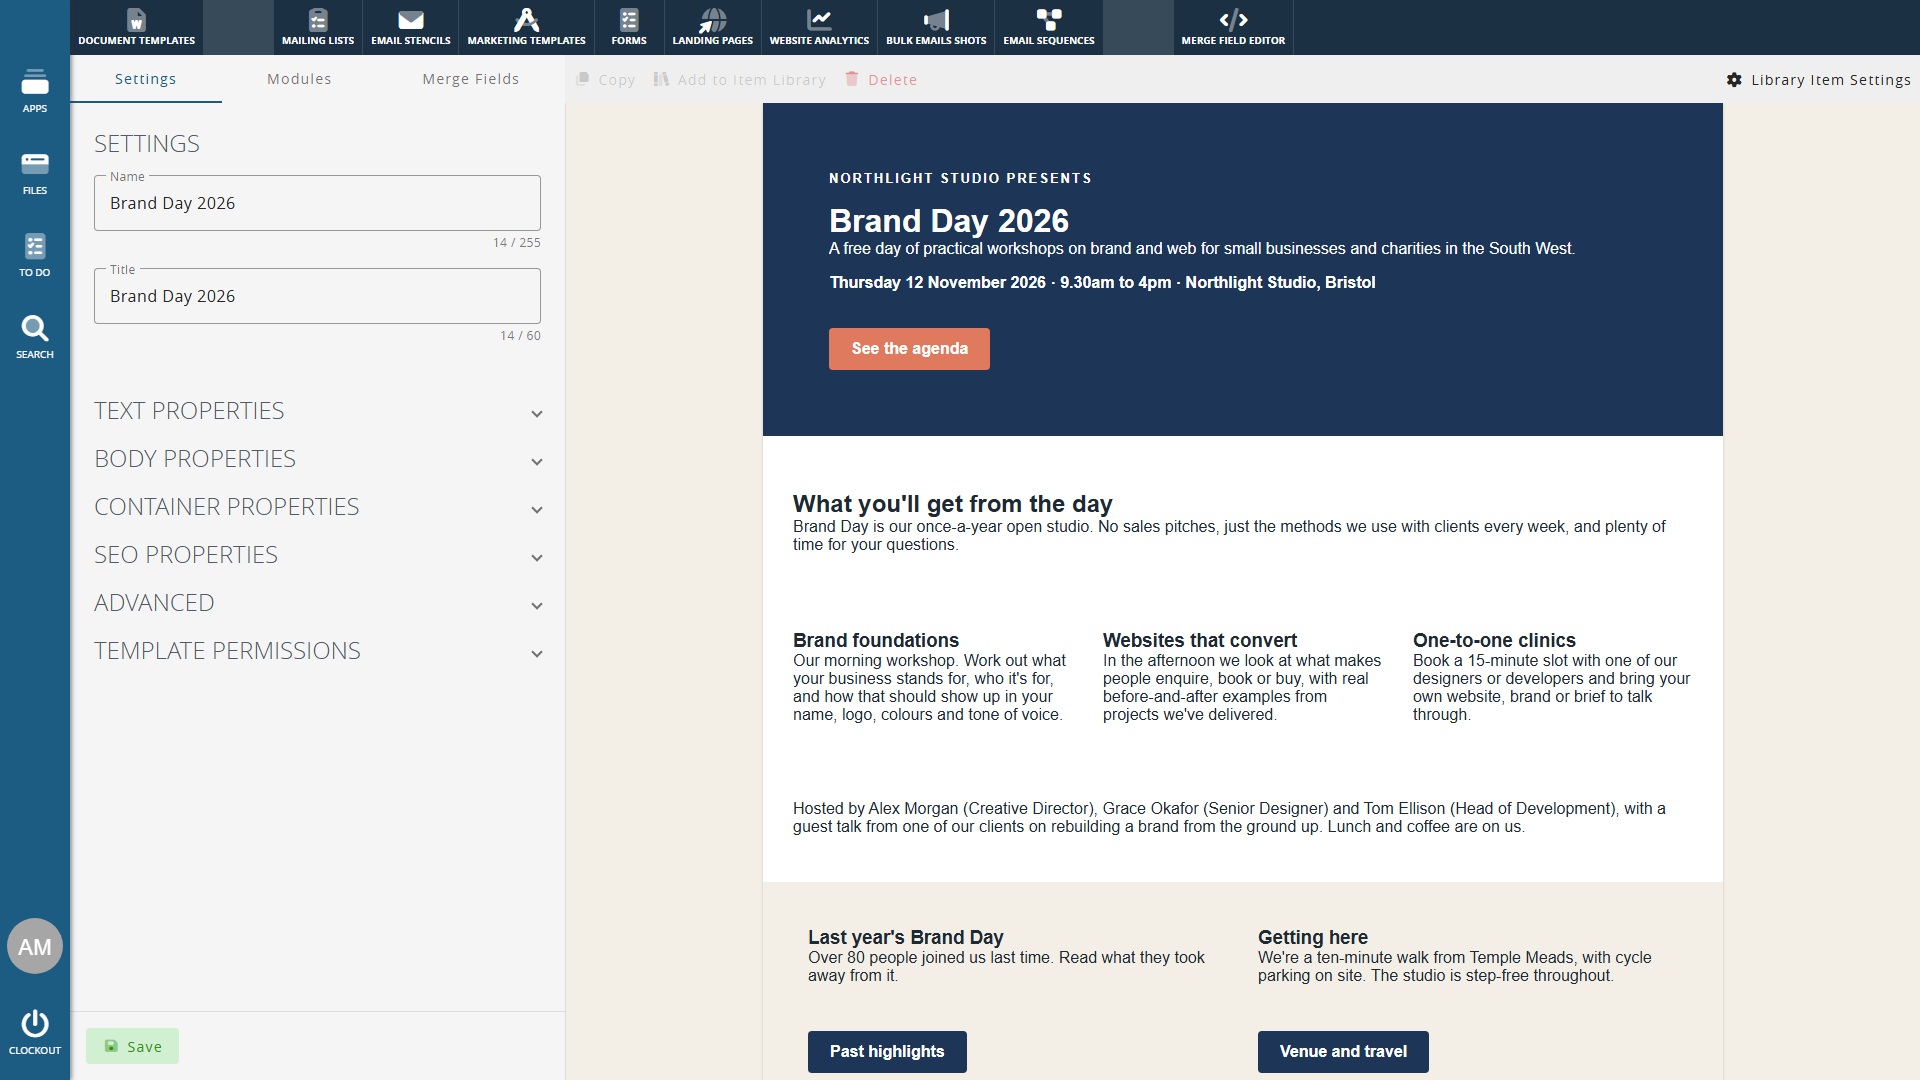The image size is (1920, 1080).
Task: Open Landing Pages section
Action: [x=713, y=27]
